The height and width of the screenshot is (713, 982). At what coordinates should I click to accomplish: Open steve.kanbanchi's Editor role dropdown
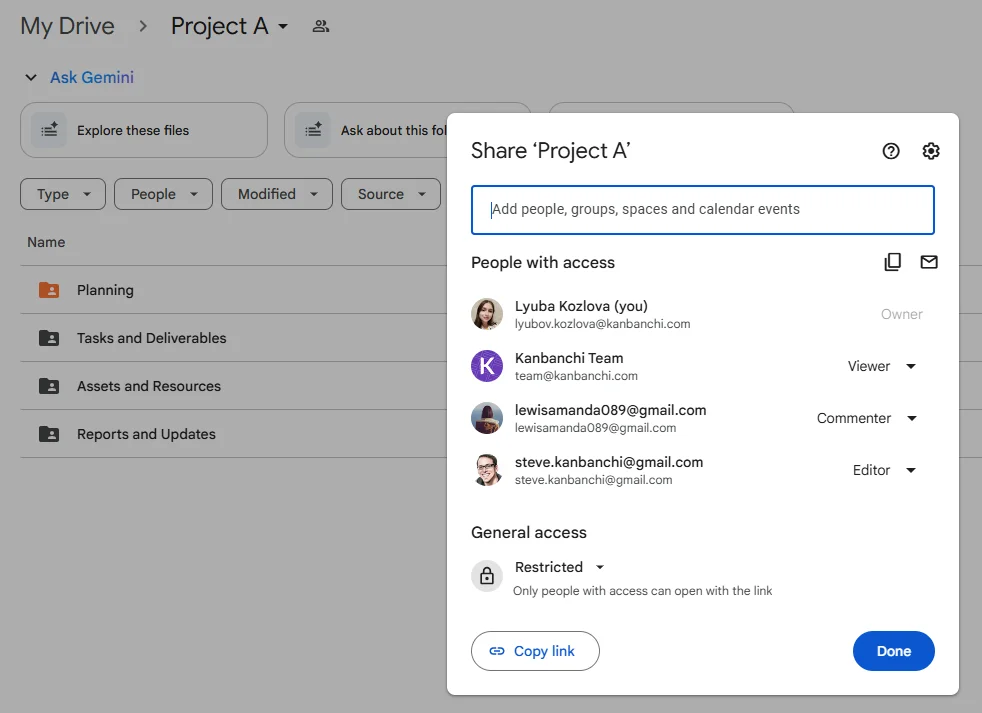[884, 470]
